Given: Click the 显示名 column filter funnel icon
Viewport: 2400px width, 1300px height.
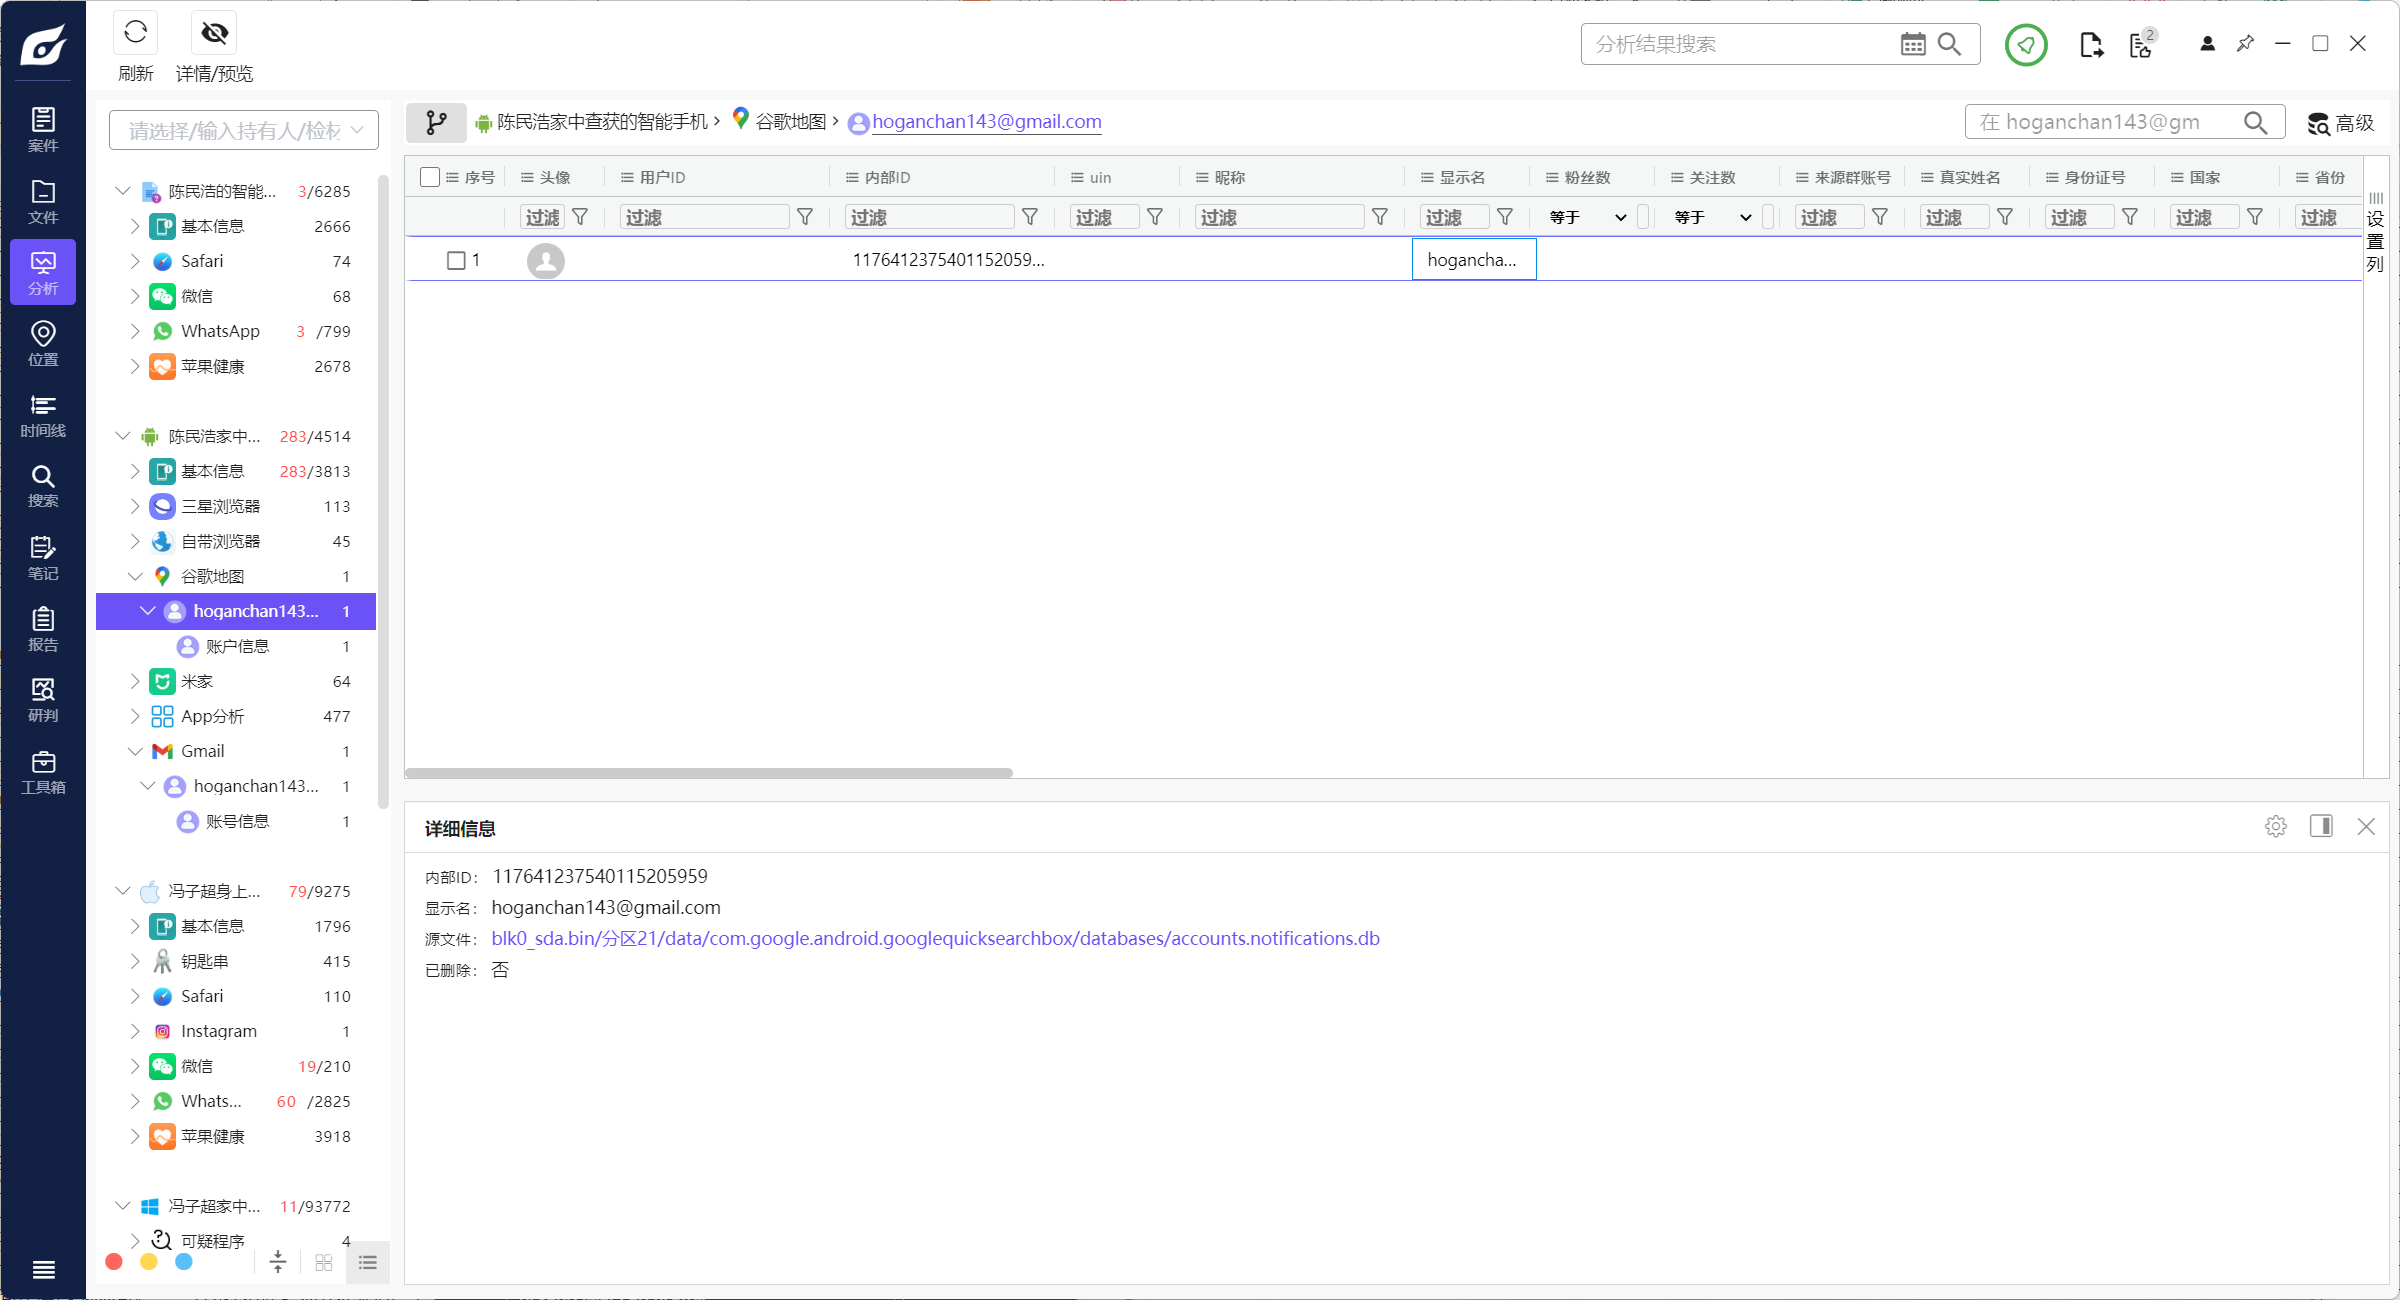Looking at the screenshot, I should point(1505,217).
